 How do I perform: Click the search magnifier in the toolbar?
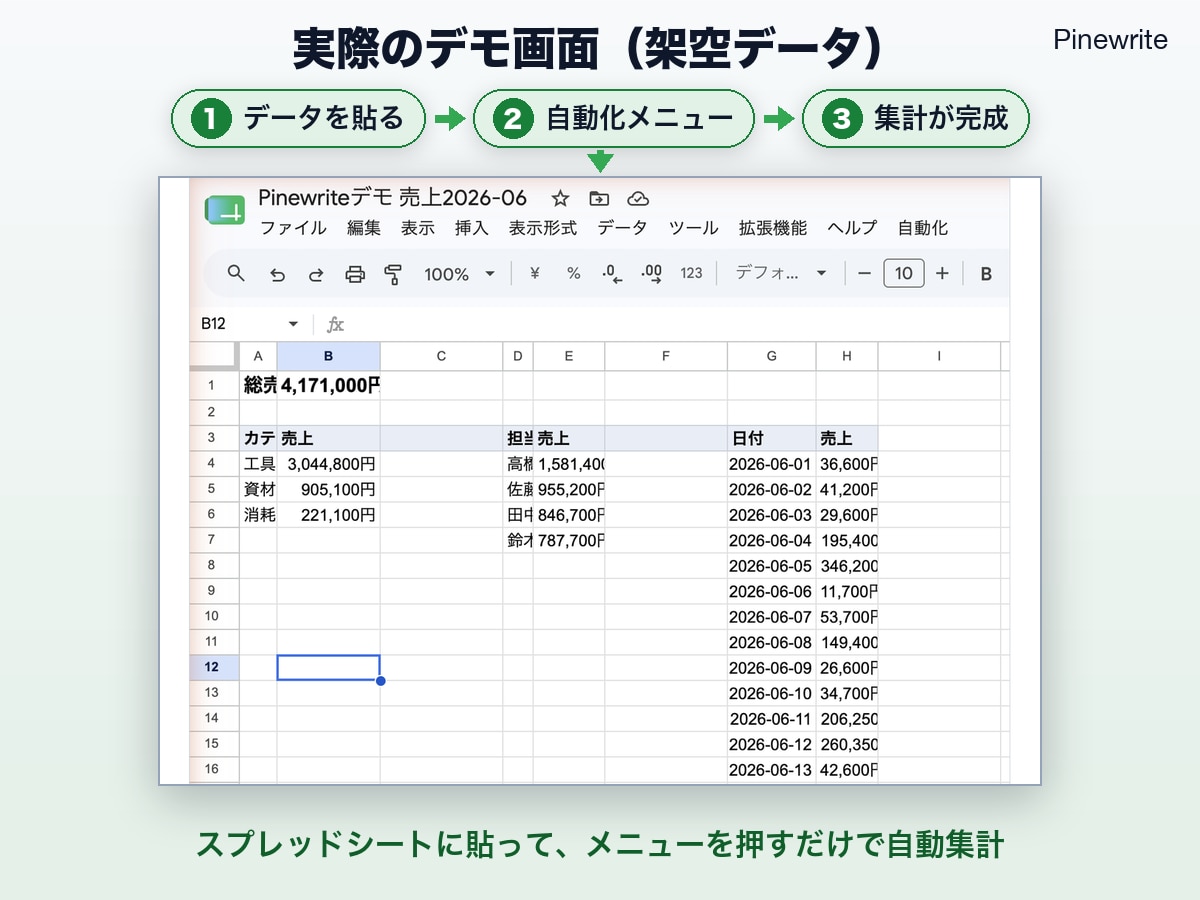click(x=236, y=273)
